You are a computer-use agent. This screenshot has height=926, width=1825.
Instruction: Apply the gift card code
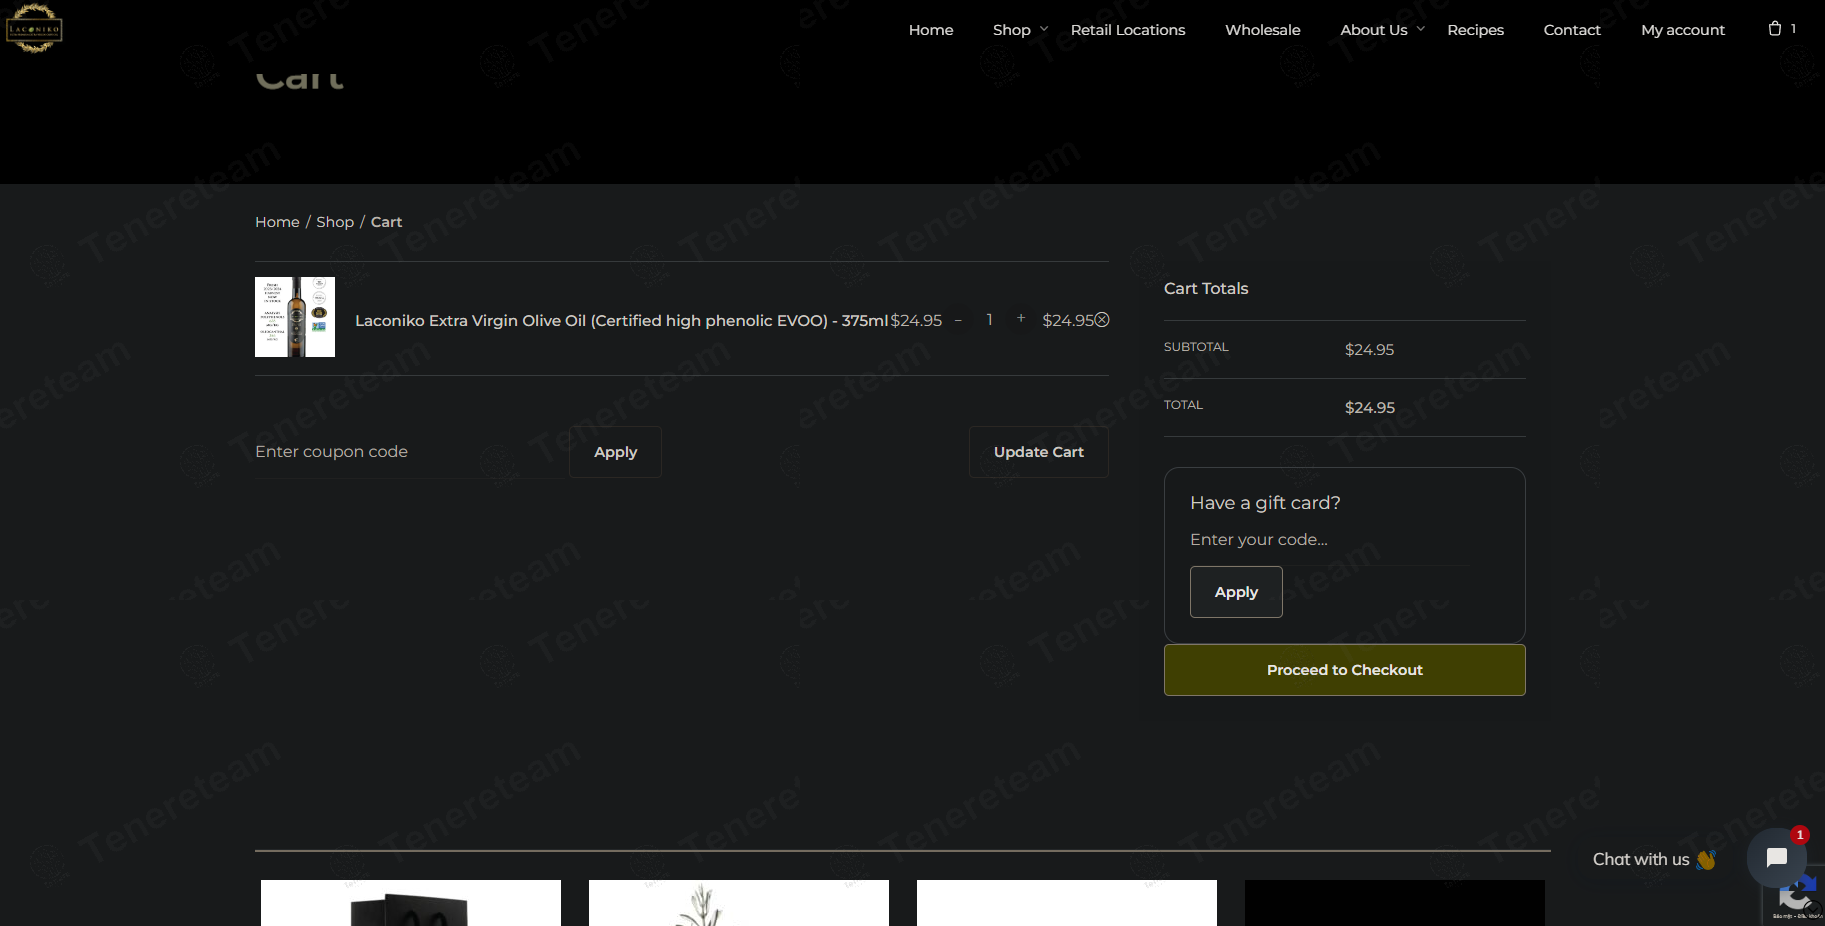pyautogui.click(x=1236, y=592)
